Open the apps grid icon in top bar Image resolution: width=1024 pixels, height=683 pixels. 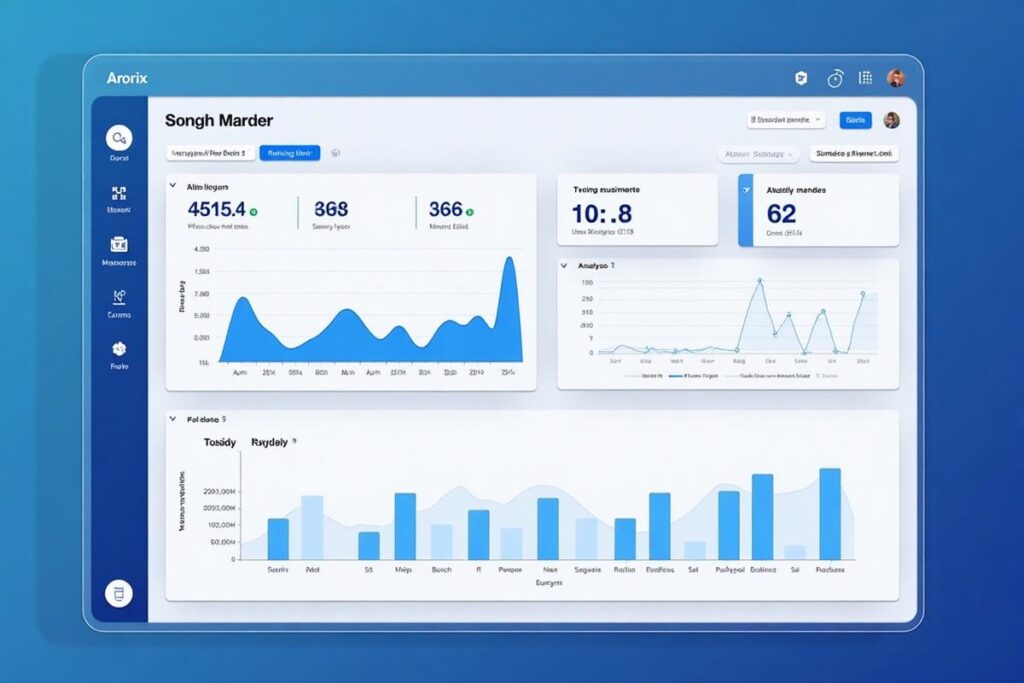(x=866, y=78)
